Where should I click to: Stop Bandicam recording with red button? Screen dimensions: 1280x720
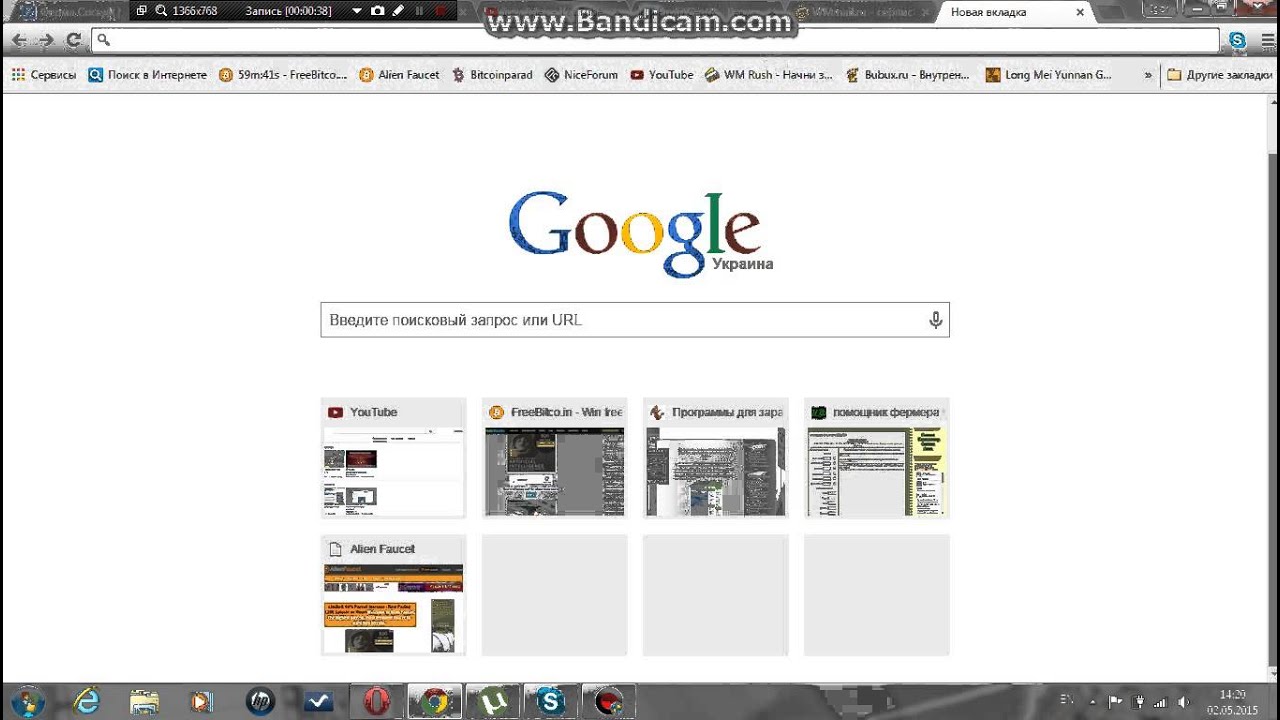pyautogui.click(x=440, y=11)
